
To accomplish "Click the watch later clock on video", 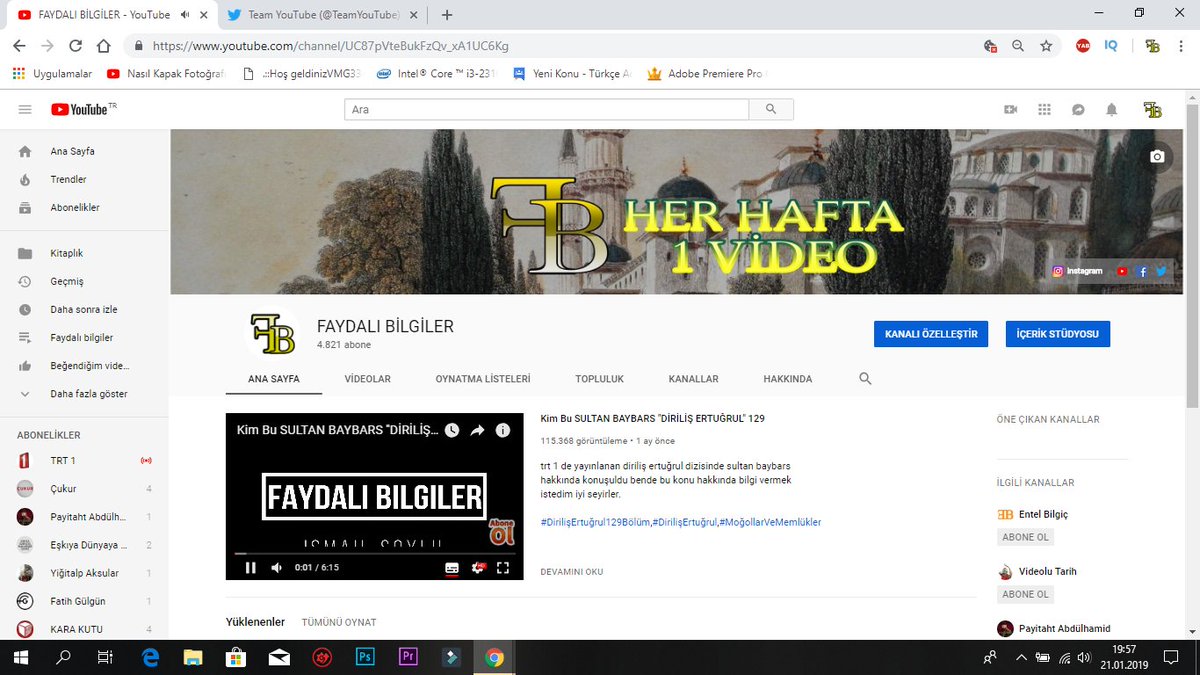I will (x=452, y=430).
